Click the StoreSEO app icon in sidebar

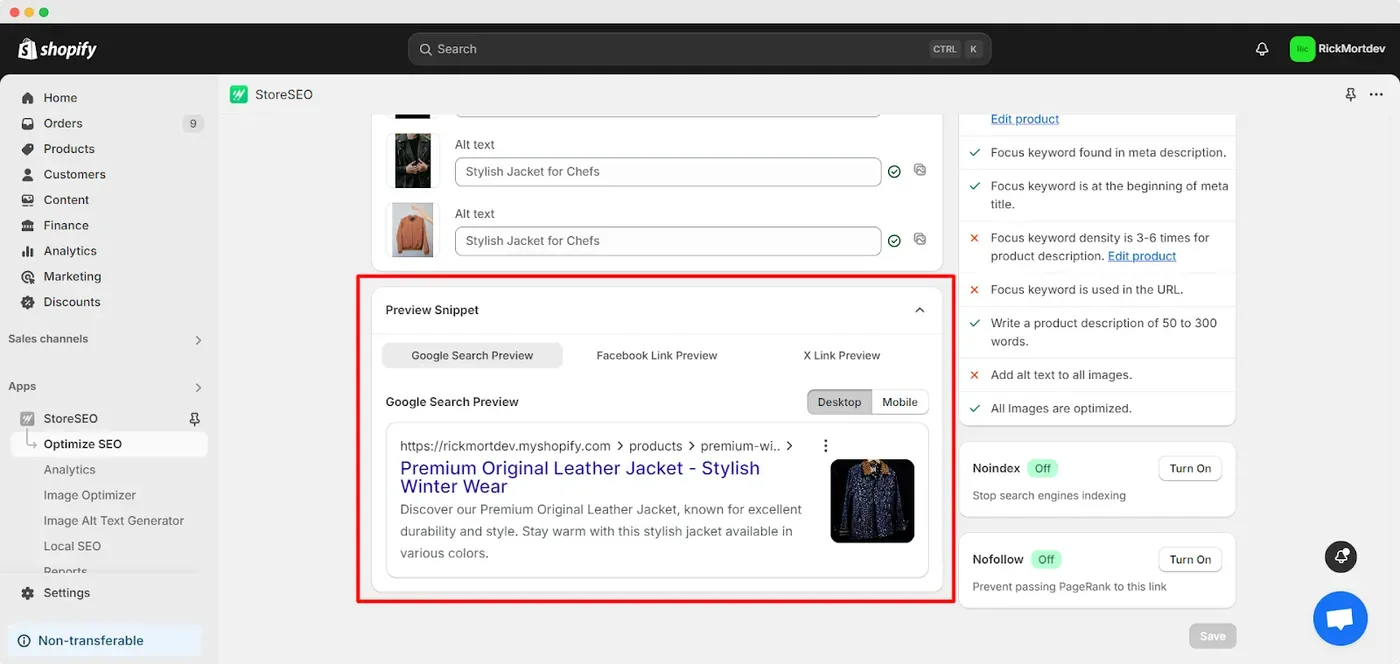27,419
